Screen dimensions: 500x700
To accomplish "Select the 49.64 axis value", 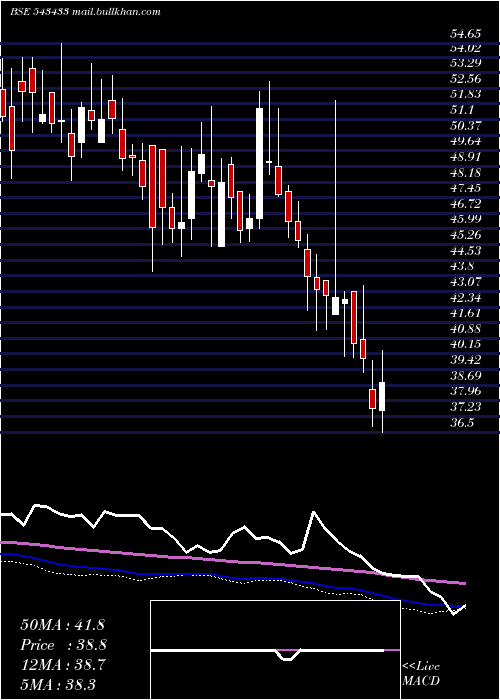I will [x=465, y=142].
